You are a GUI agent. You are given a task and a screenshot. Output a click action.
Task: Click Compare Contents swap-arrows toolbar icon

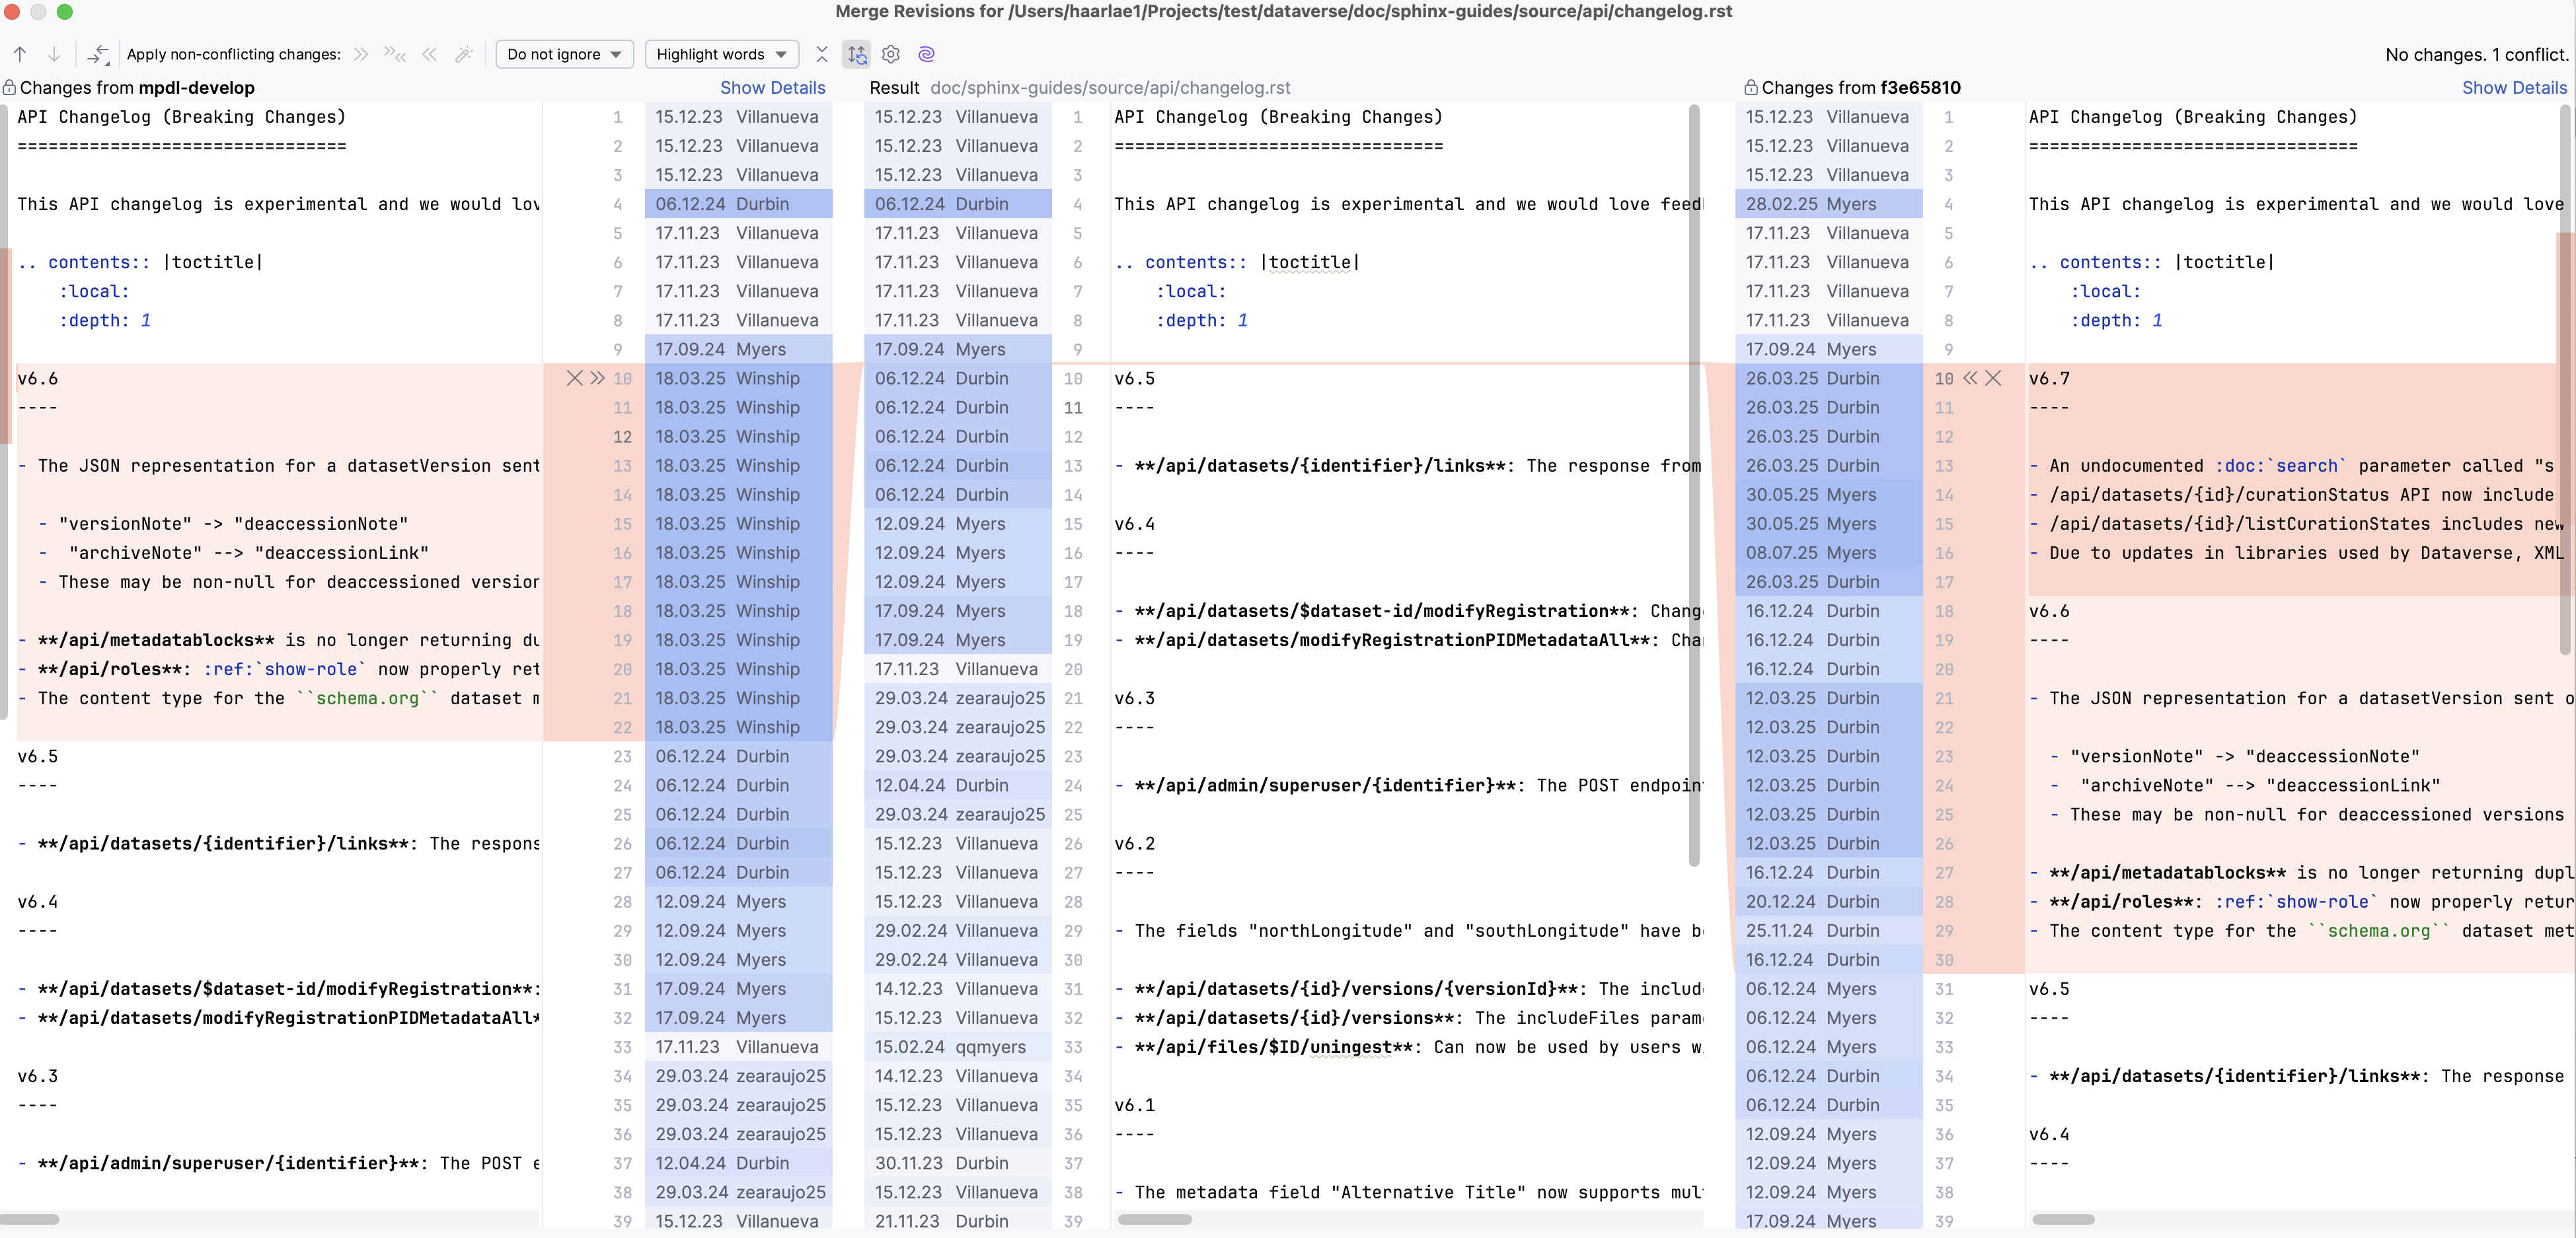pos(98,54)
